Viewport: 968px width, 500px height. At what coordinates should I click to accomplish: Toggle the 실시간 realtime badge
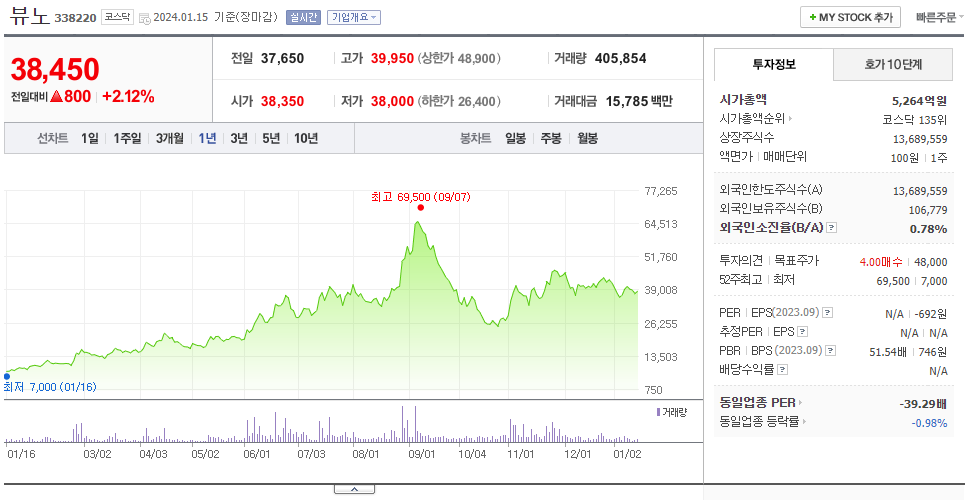(x=303, y=17)
